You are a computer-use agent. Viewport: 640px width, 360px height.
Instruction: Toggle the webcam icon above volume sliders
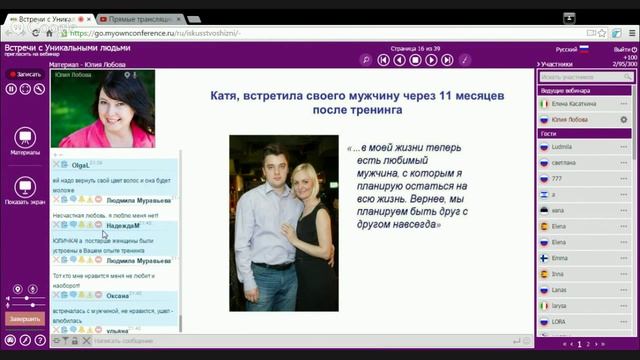18,289
